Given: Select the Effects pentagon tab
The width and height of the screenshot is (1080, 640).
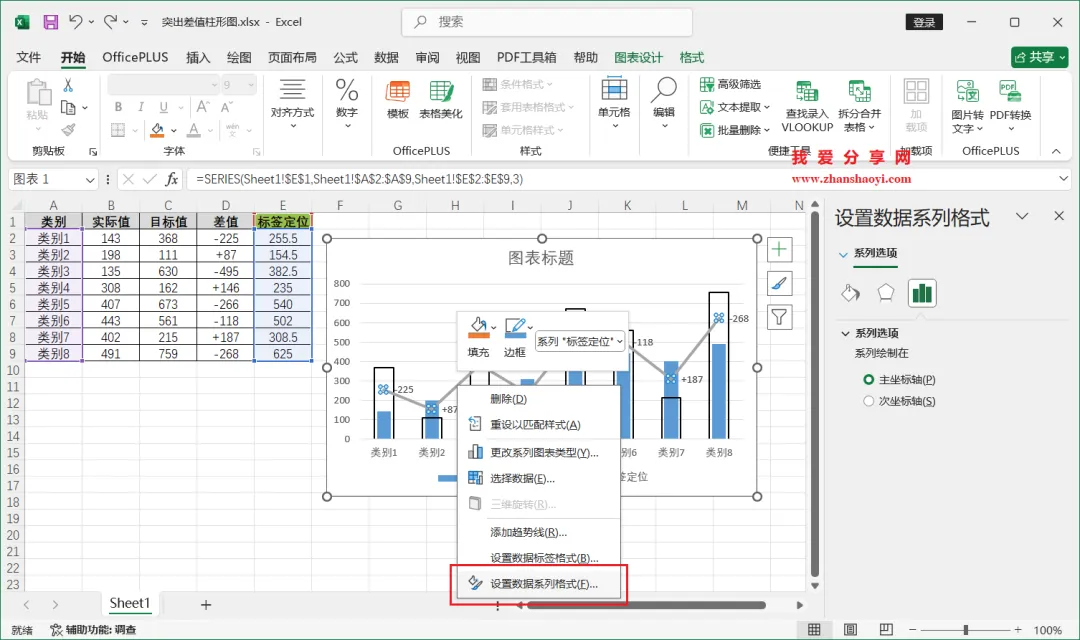Looking at the screenshot, I should click(x=886, y=293).
